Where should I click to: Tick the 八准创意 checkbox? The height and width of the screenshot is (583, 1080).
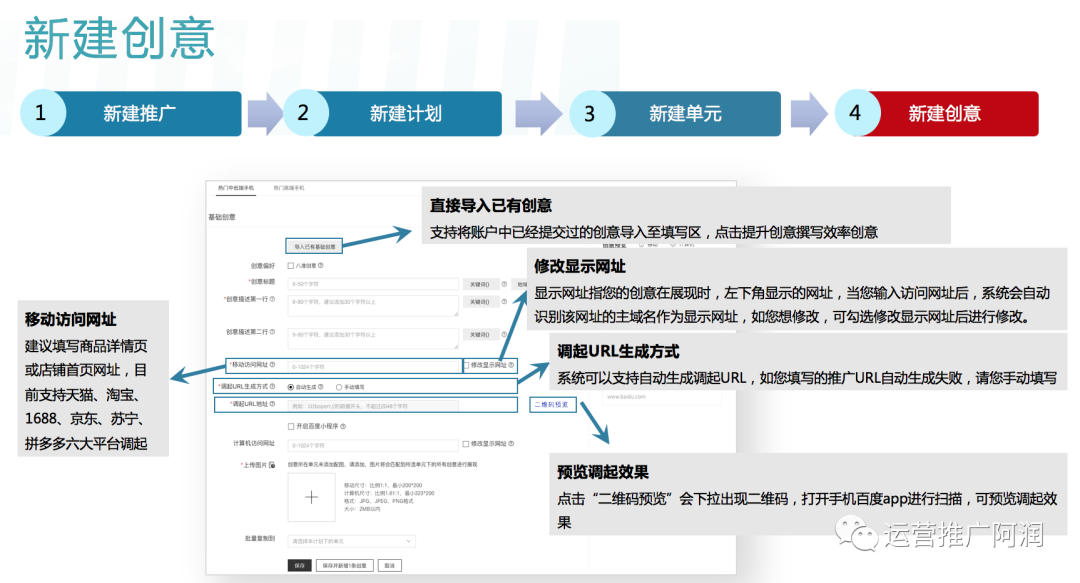[x=291, y=265]
